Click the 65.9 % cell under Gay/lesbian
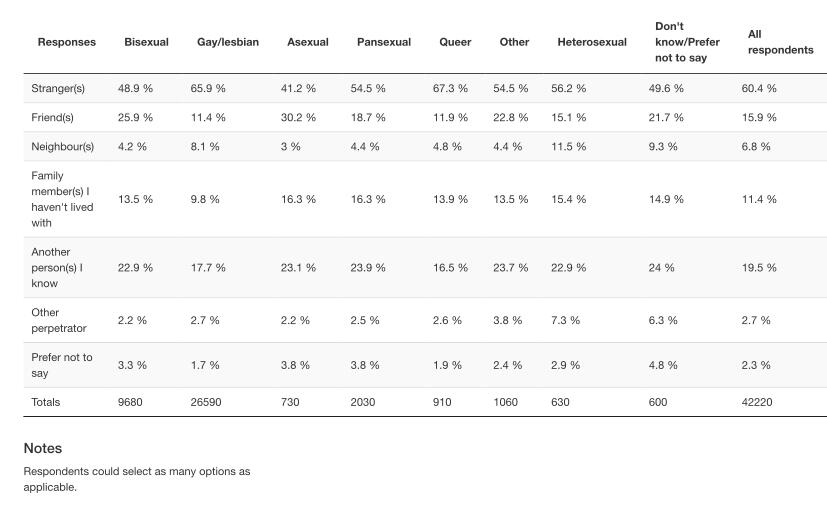Image resolution: width=827 pixels, height=507 pixels. pos(208,88)
